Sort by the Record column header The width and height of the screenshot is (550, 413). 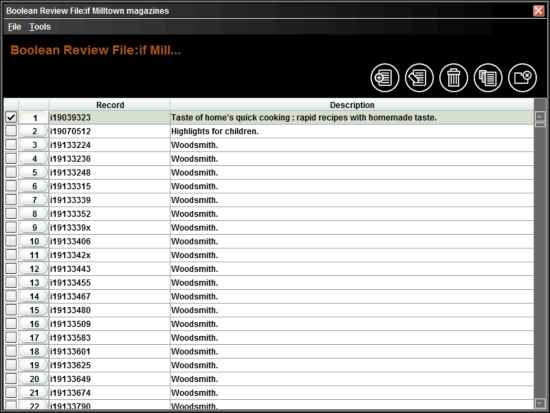[x=110, y=105]
